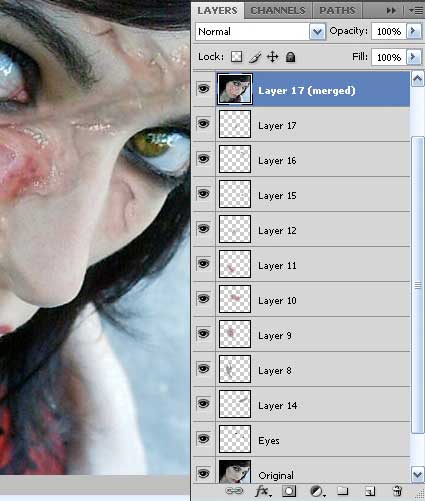This screenshot has width=425, height=501.
Task: Lock transparent pixels
Action: (x=236, y=57)
